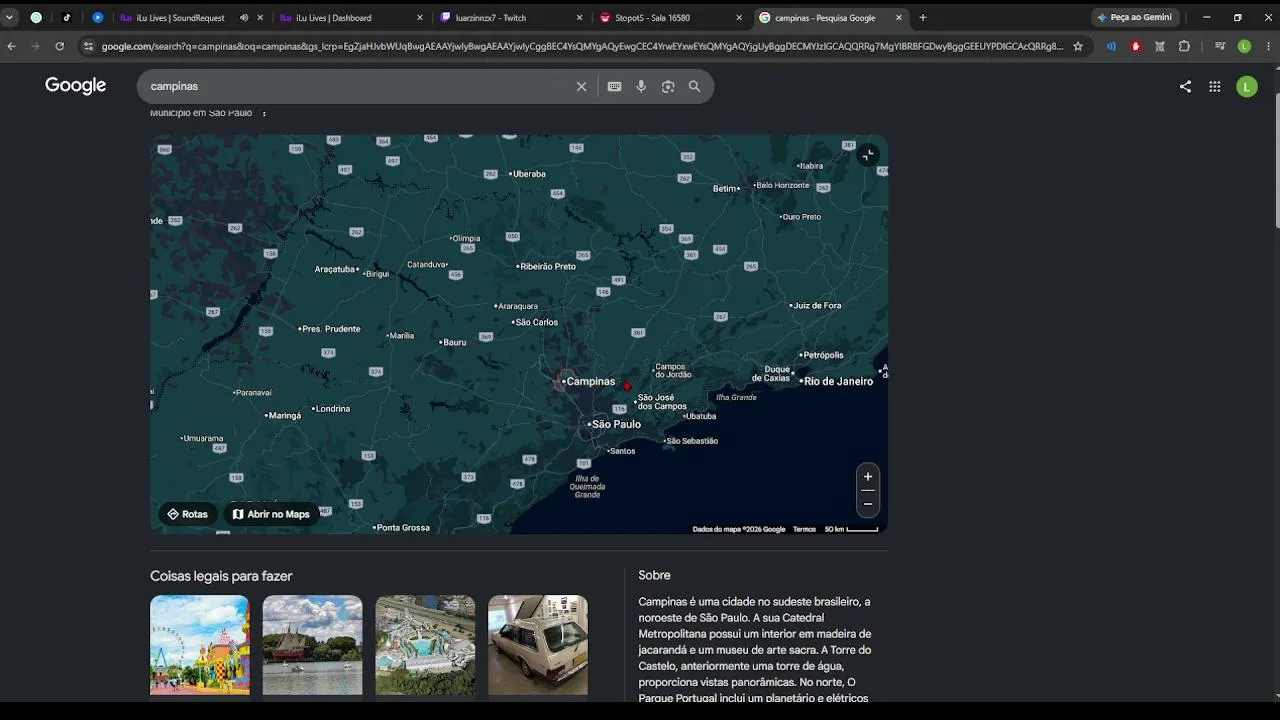Screen dimensions: 1280x720
Task: Open the ship on lake thumbnail
Action: point(313,645)
